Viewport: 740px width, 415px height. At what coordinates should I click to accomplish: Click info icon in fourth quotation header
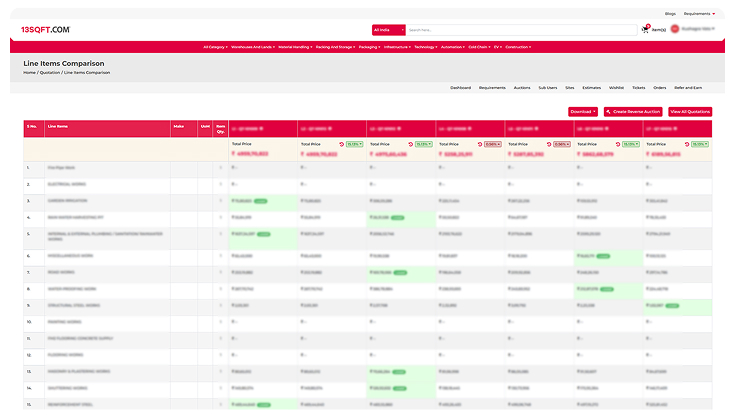pyautogui.click(x=468, y=129)
